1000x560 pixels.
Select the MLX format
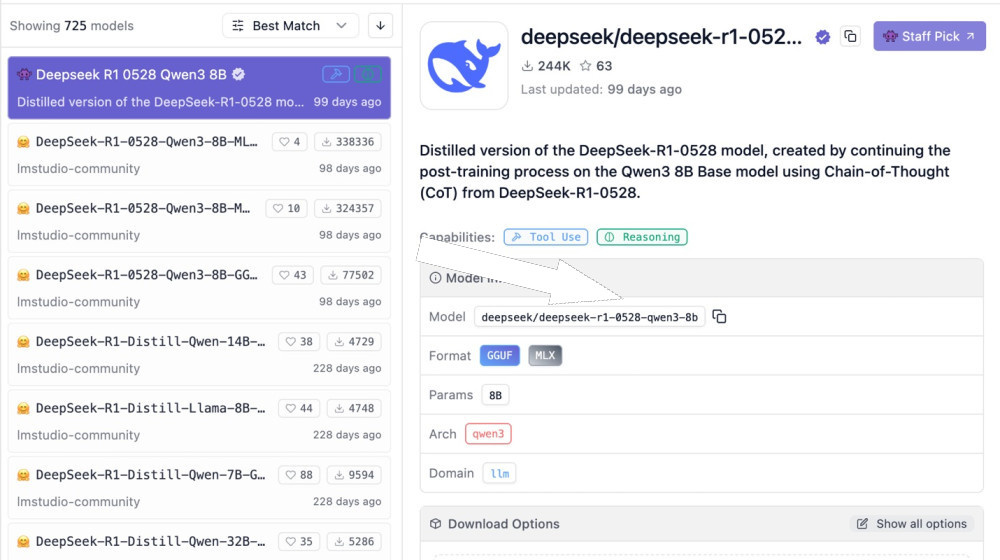point(545,355)
